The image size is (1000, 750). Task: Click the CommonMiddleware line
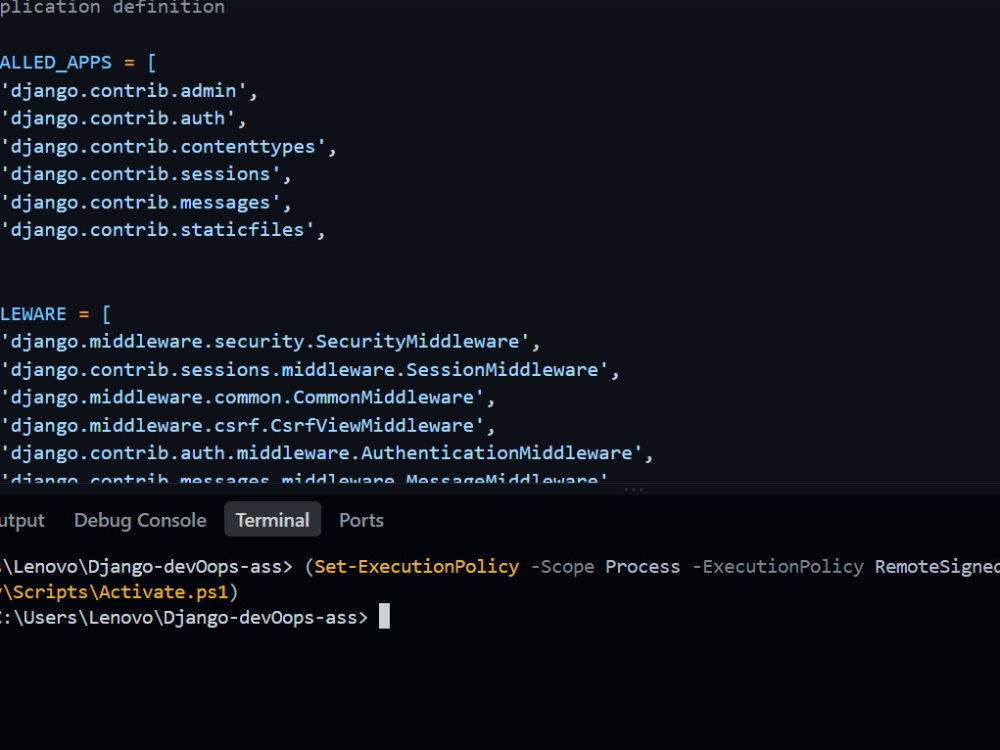pos(247,397)
